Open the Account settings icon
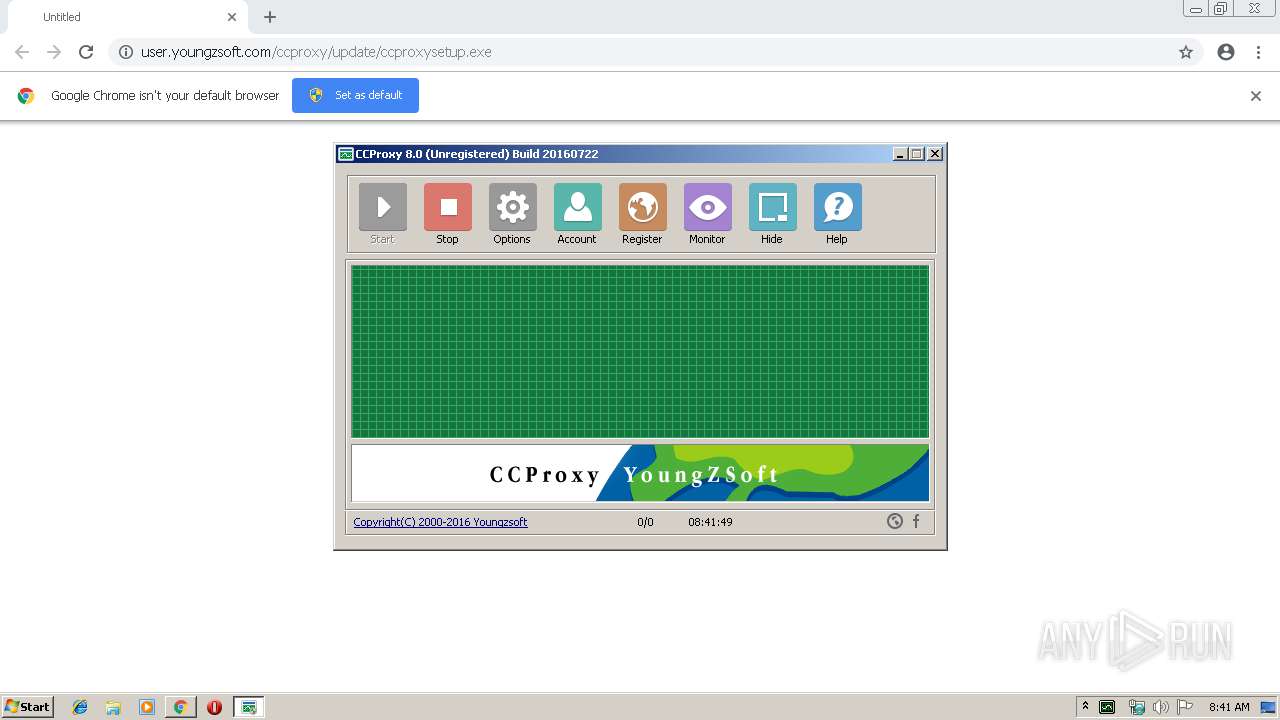This screenshot has height=720, width=1280. coord(577,208)
